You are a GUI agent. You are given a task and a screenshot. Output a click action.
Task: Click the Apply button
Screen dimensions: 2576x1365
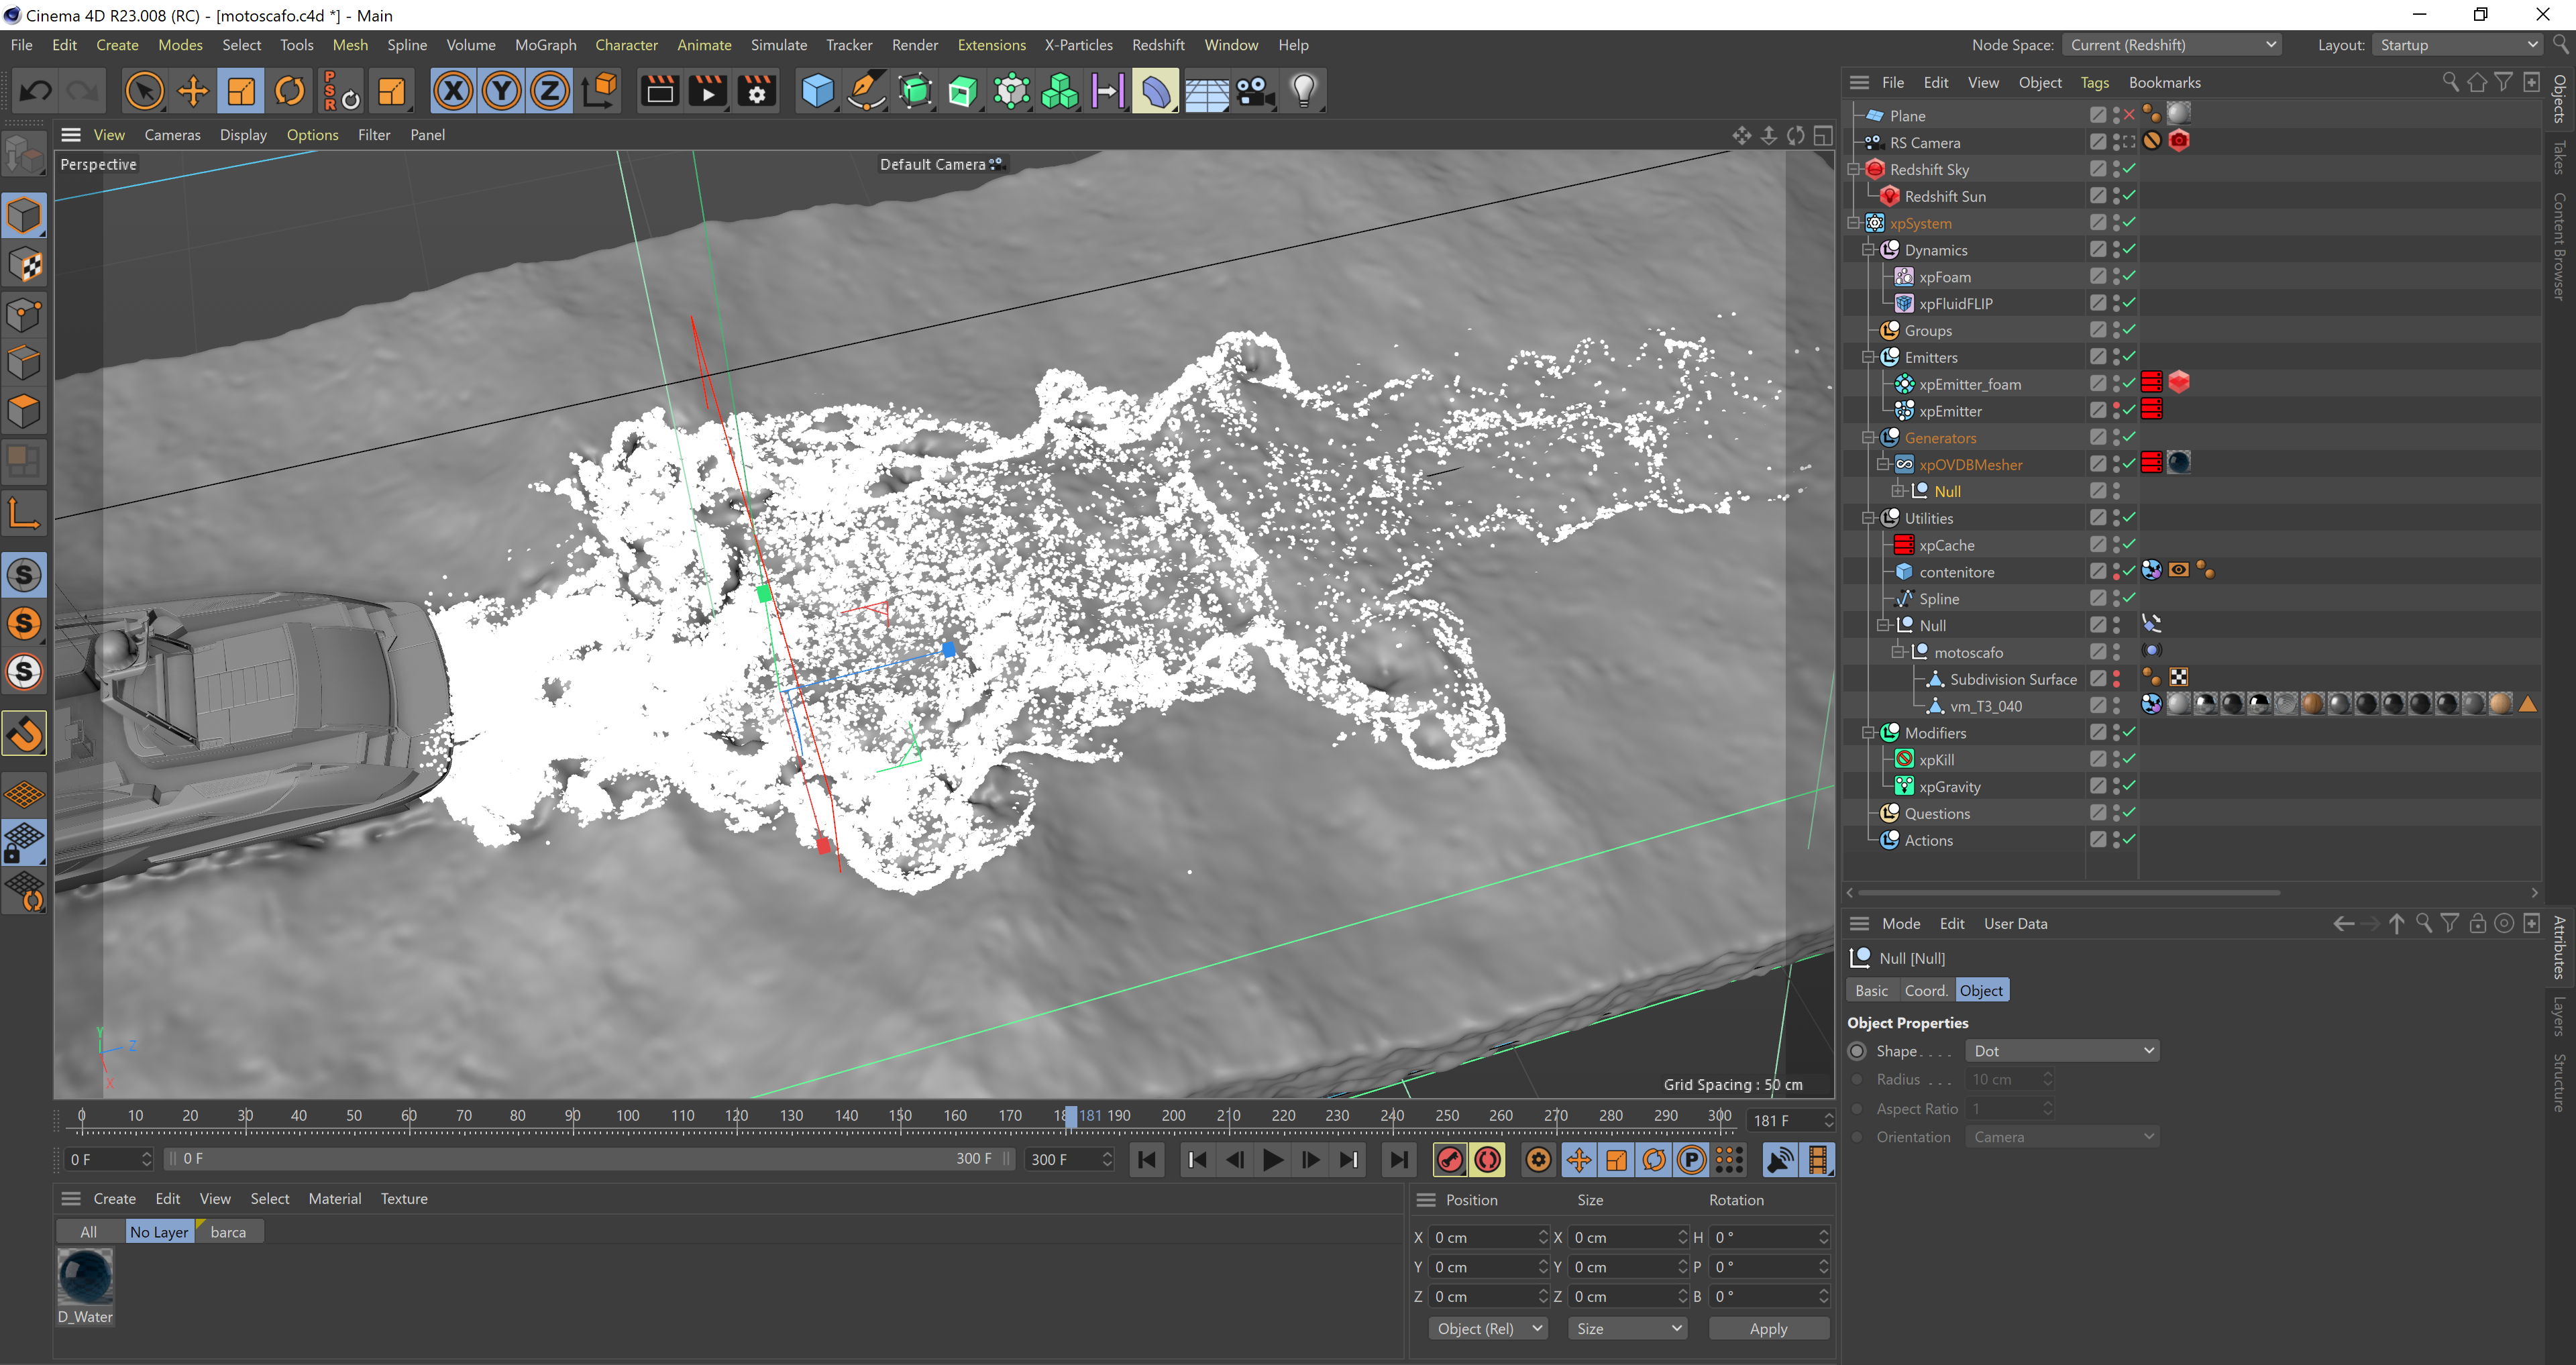pyautogui.click(x=1768, y=1329)
